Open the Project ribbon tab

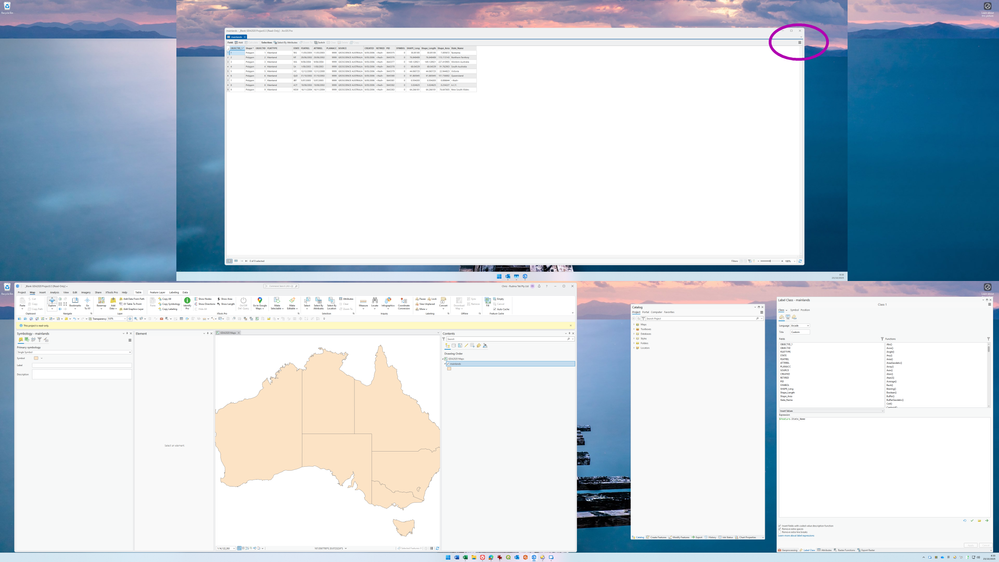click(22, 292)
